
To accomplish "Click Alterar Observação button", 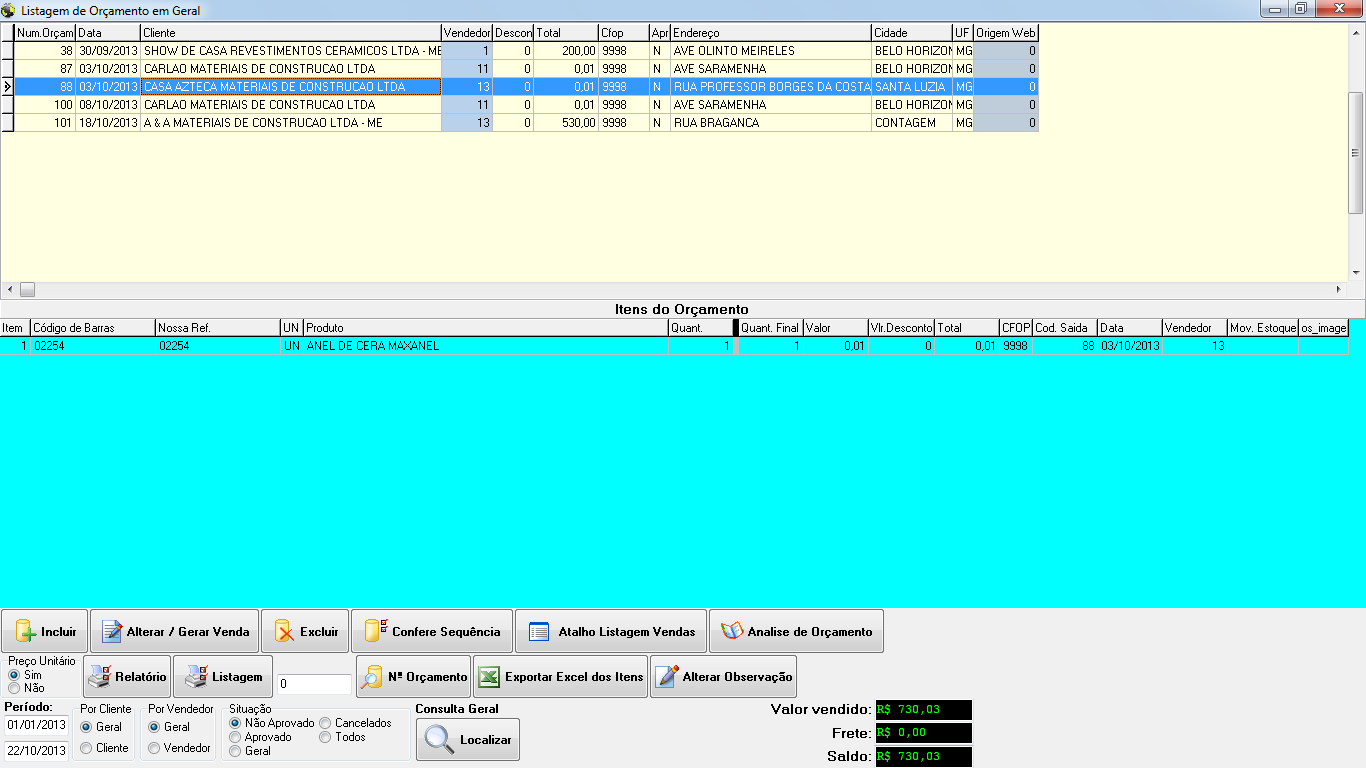I will point(723,677).
